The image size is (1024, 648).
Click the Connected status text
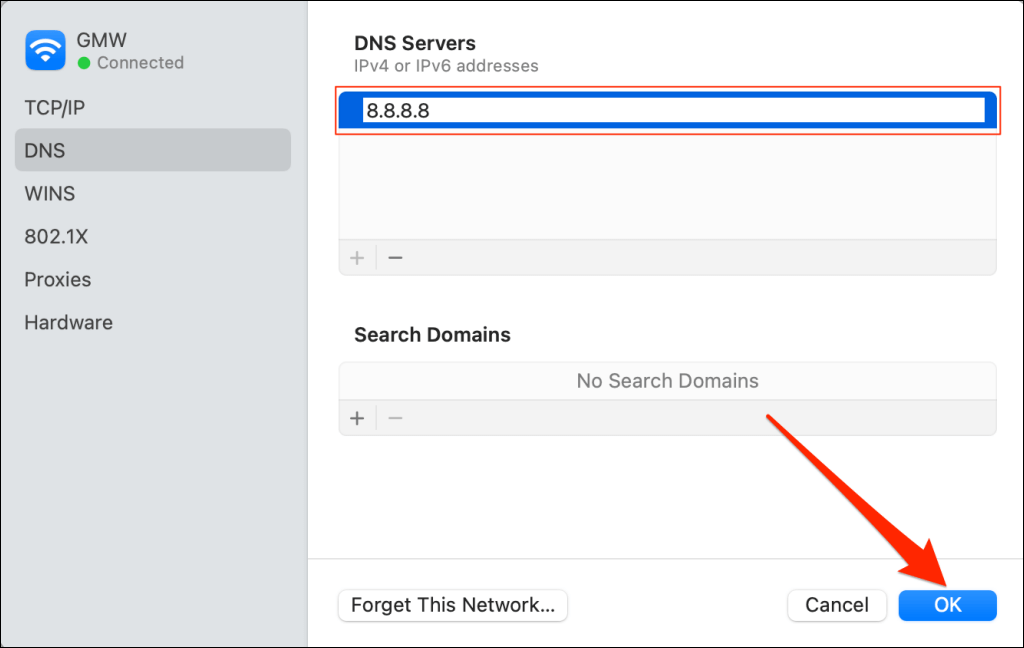[140, 63]
